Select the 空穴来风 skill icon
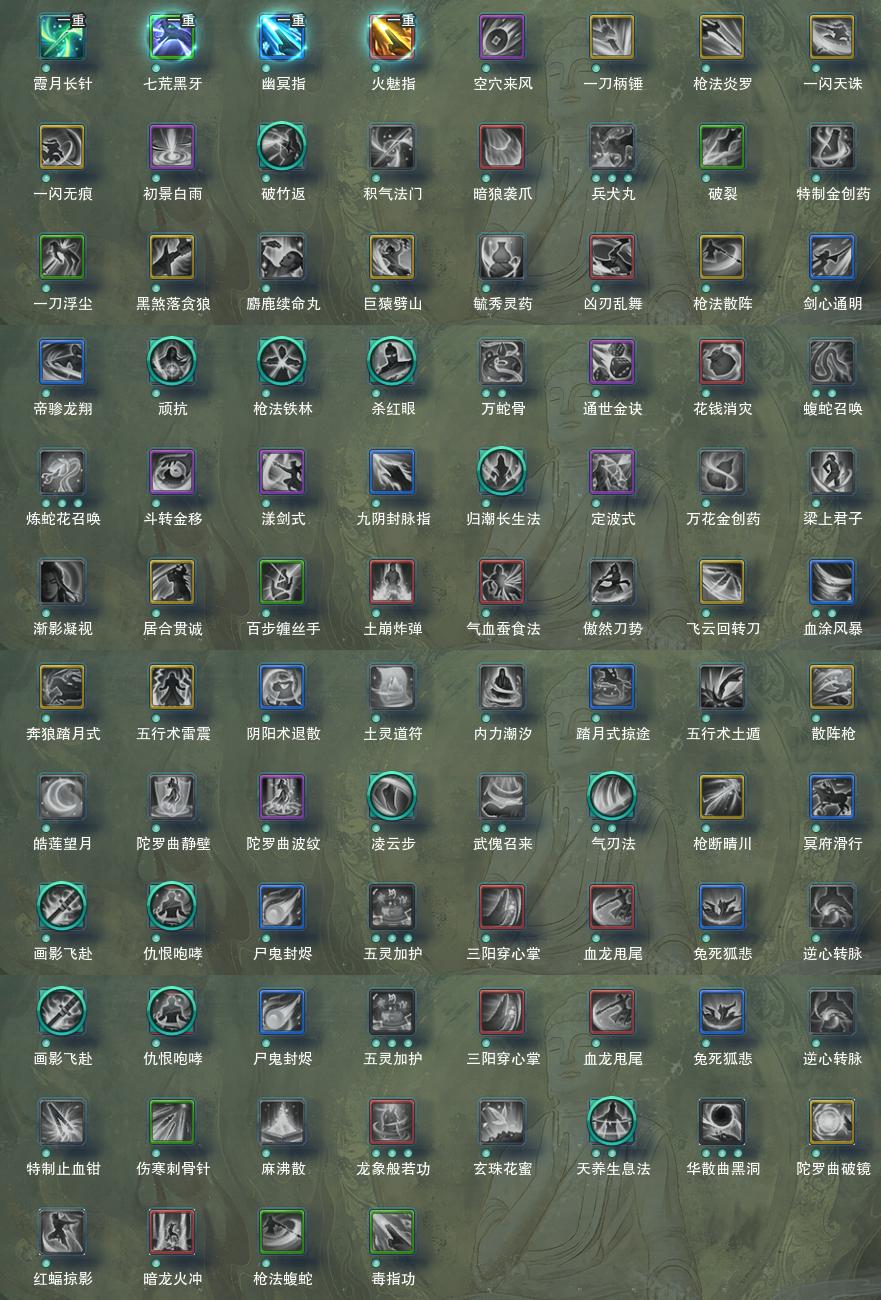Screen dimensions: 881x1300 502,38
